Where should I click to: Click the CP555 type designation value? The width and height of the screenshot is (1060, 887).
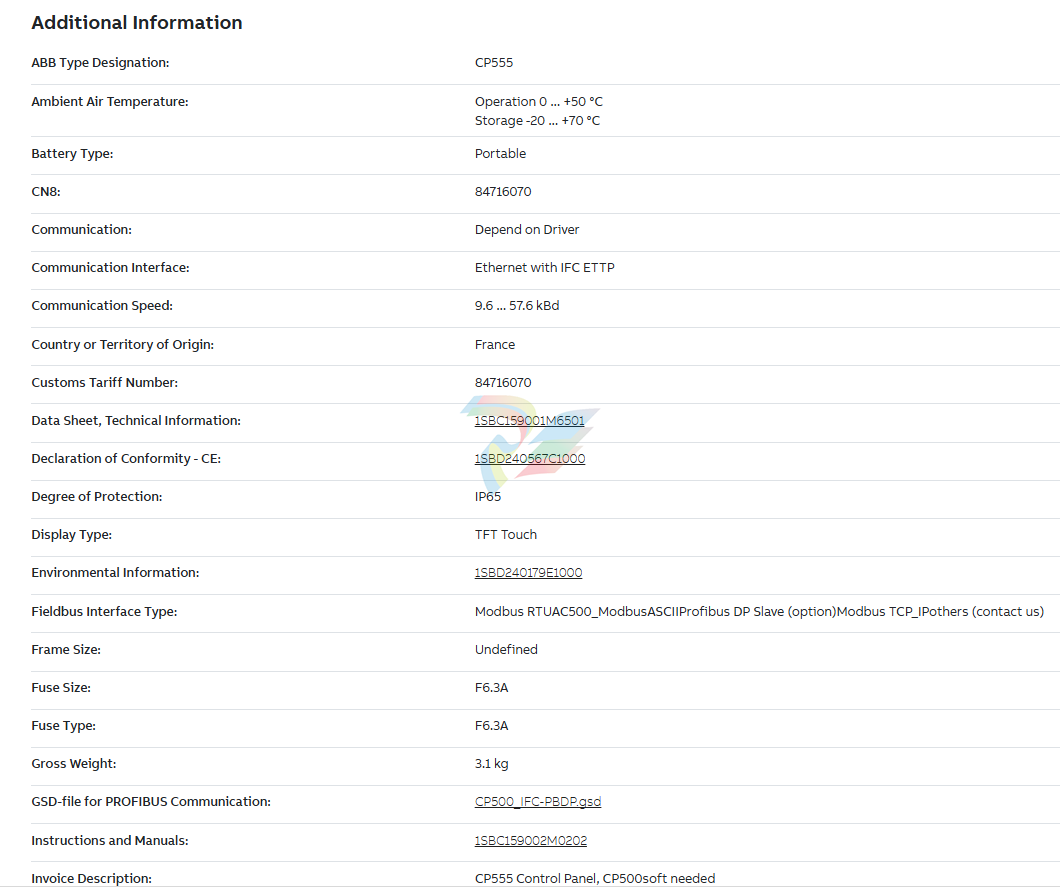click(x=494, y=63)
